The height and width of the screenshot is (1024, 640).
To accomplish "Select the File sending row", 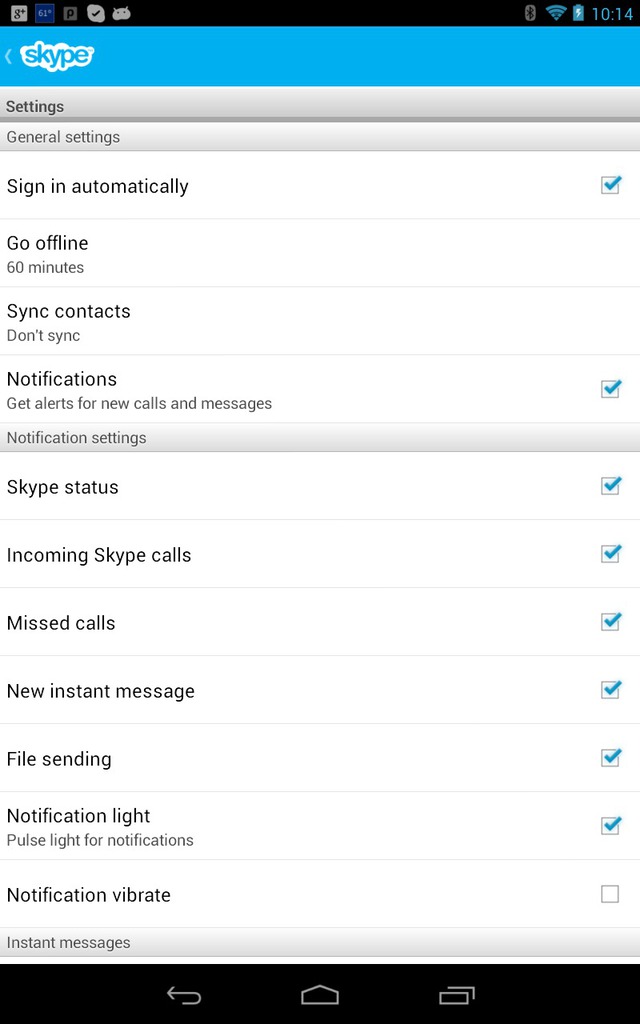I will [320, 758].
